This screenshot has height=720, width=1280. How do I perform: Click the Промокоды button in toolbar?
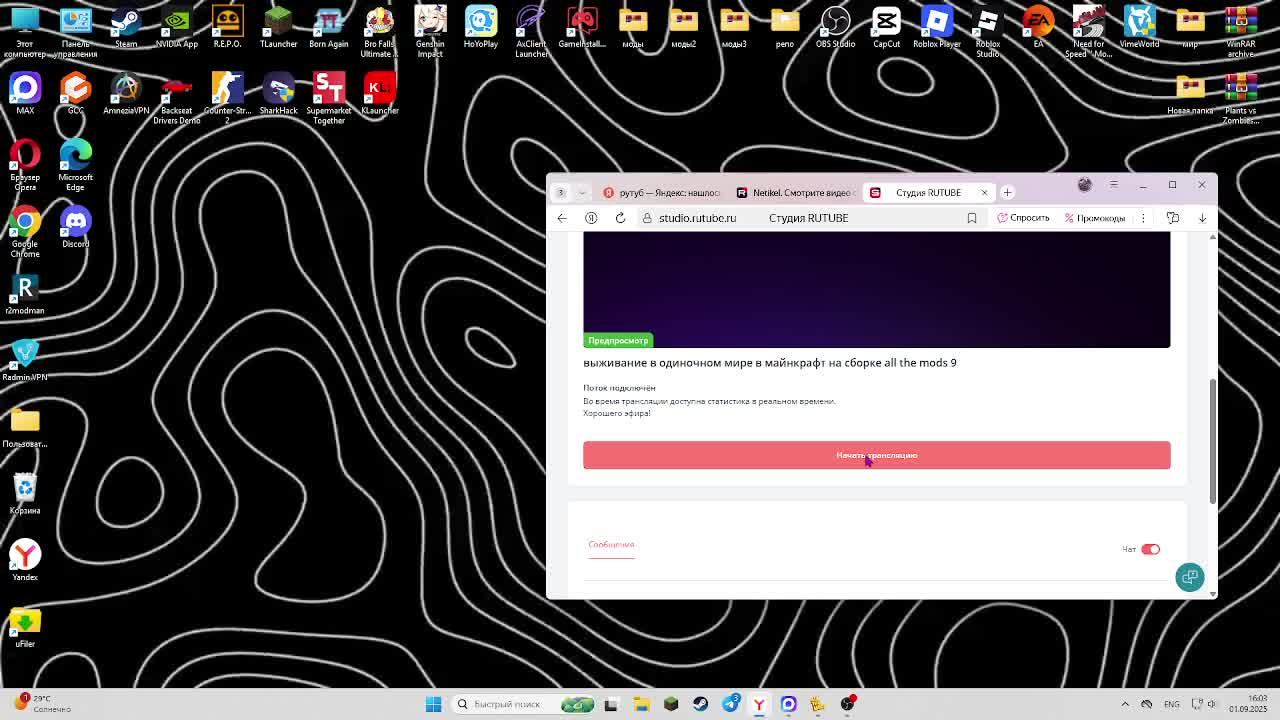click(1095, 218)
